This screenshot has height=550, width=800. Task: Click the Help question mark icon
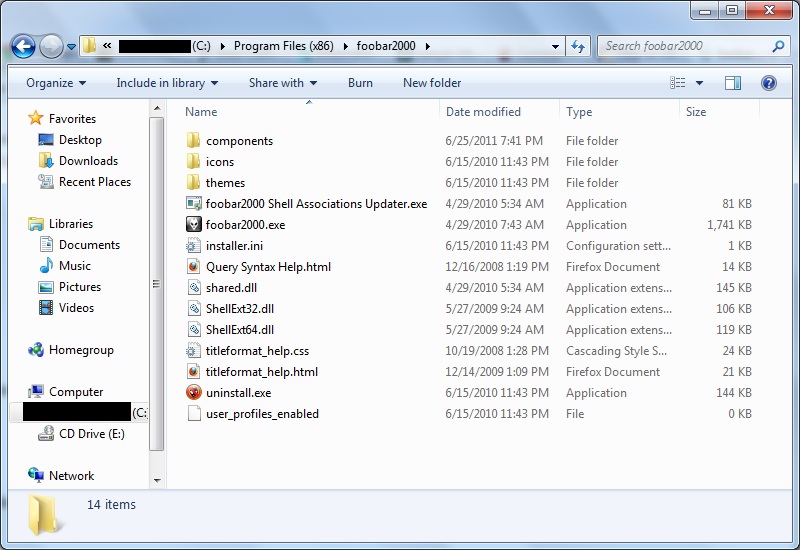(x=768, y=83)
